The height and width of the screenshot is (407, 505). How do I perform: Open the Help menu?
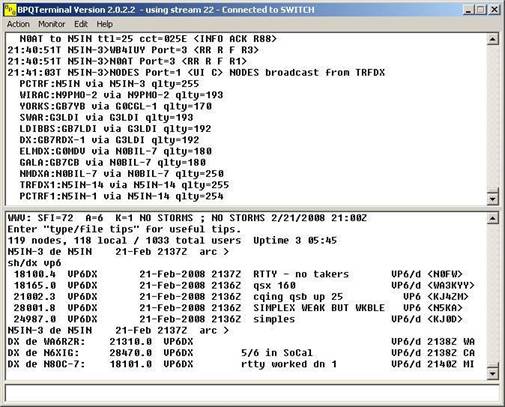click(x=104, y=24)
